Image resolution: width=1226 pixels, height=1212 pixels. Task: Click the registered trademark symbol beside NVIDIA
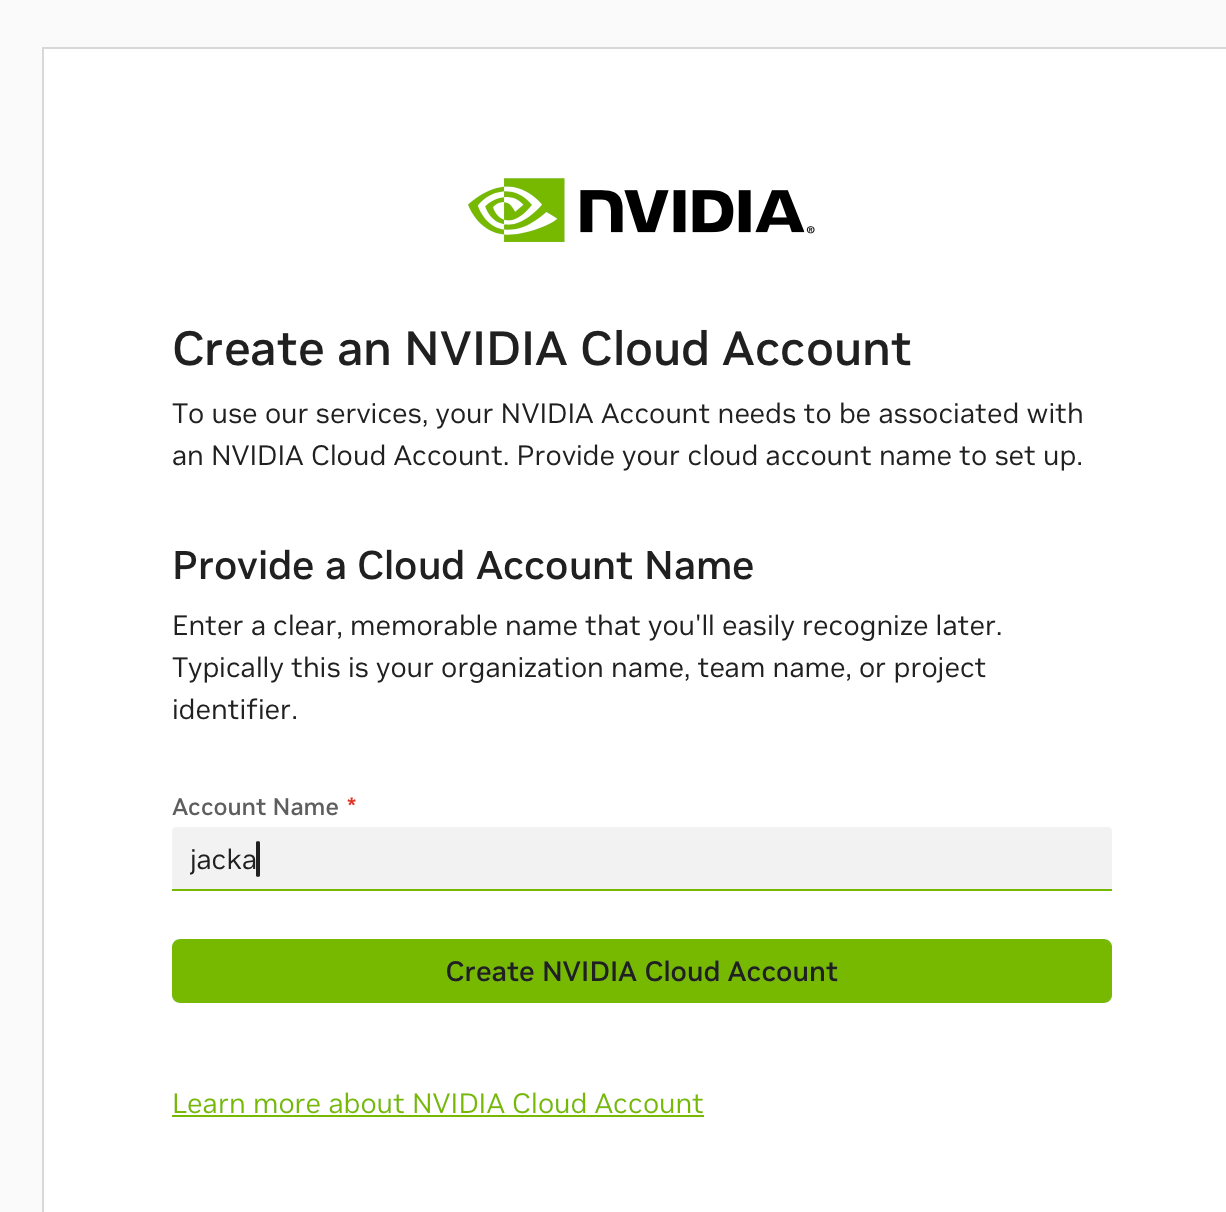pos(810,229)
